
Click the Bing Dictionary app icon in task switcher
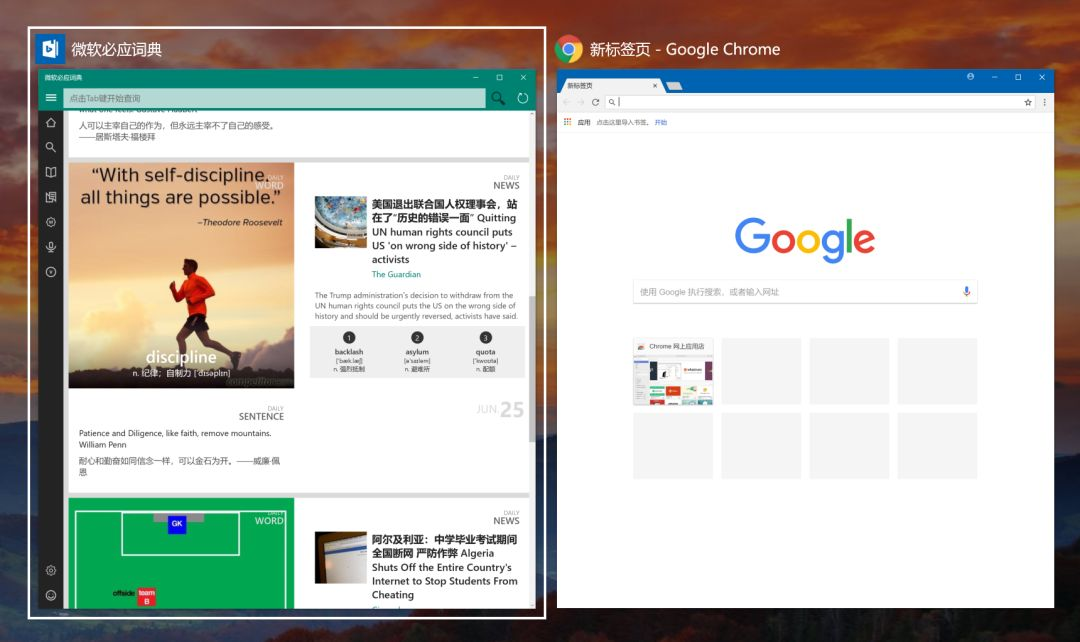[50, 49]
